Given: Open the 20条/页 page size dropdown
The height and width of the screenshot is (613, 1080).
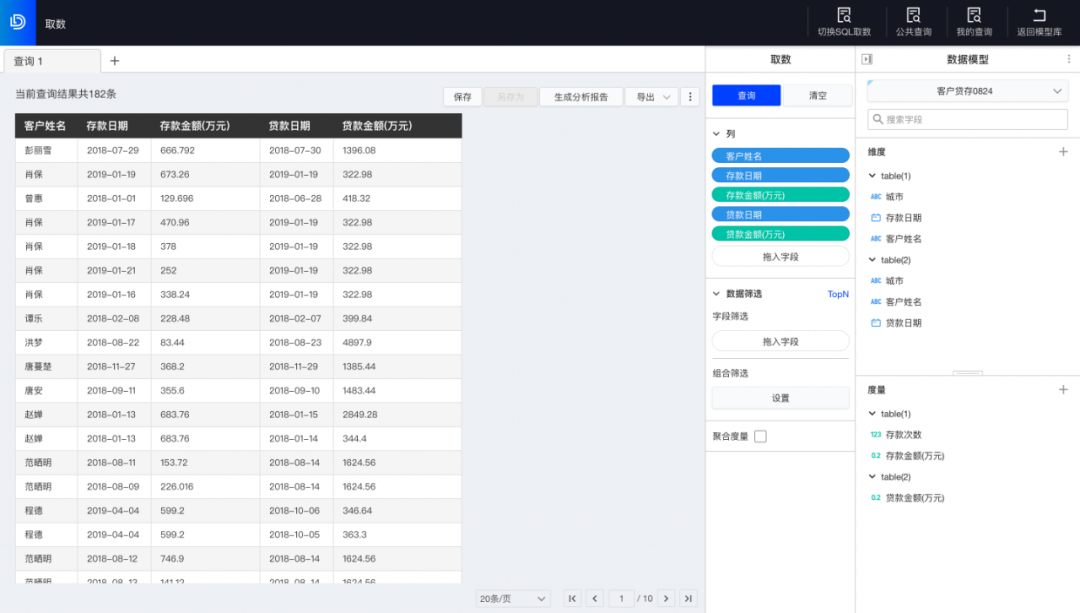Looking at the screenshot, I should pos(513,599).
